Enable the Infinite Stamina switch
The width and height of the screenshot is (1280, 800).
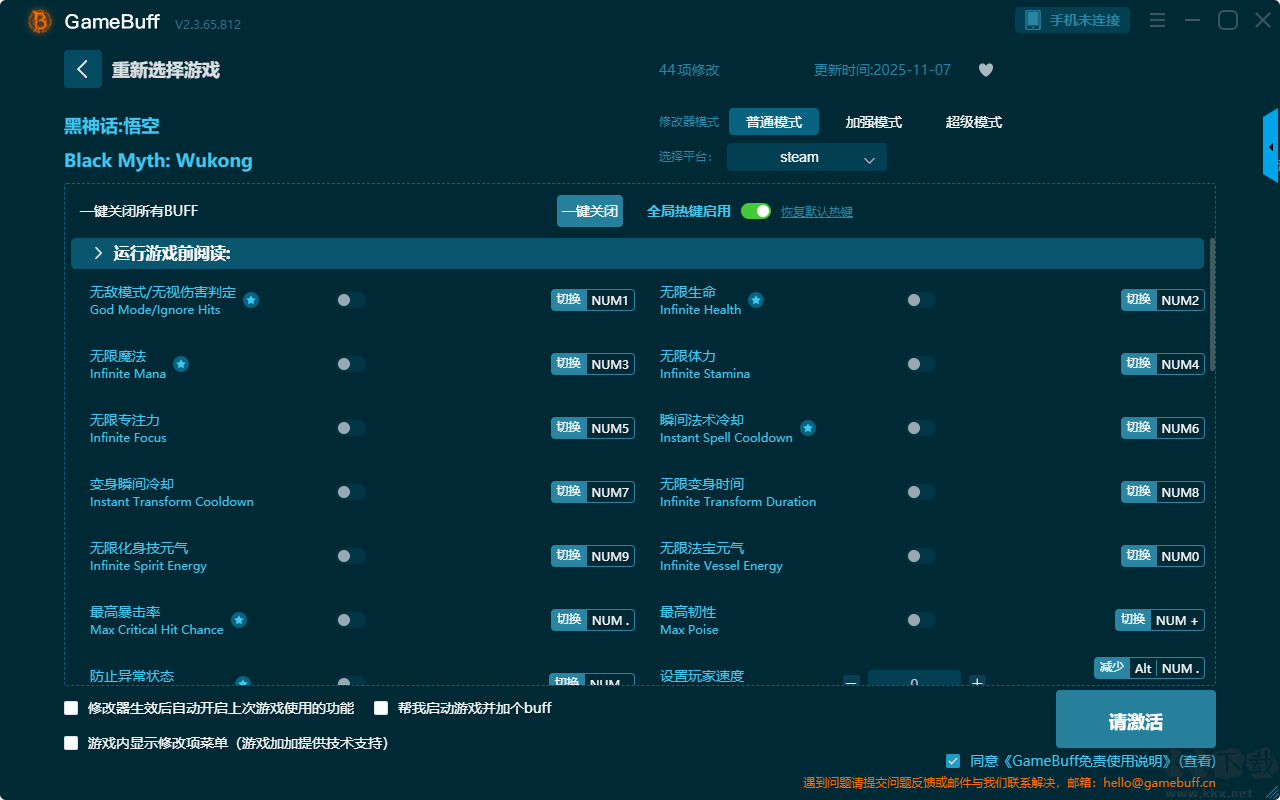click(x=921, y=364)
